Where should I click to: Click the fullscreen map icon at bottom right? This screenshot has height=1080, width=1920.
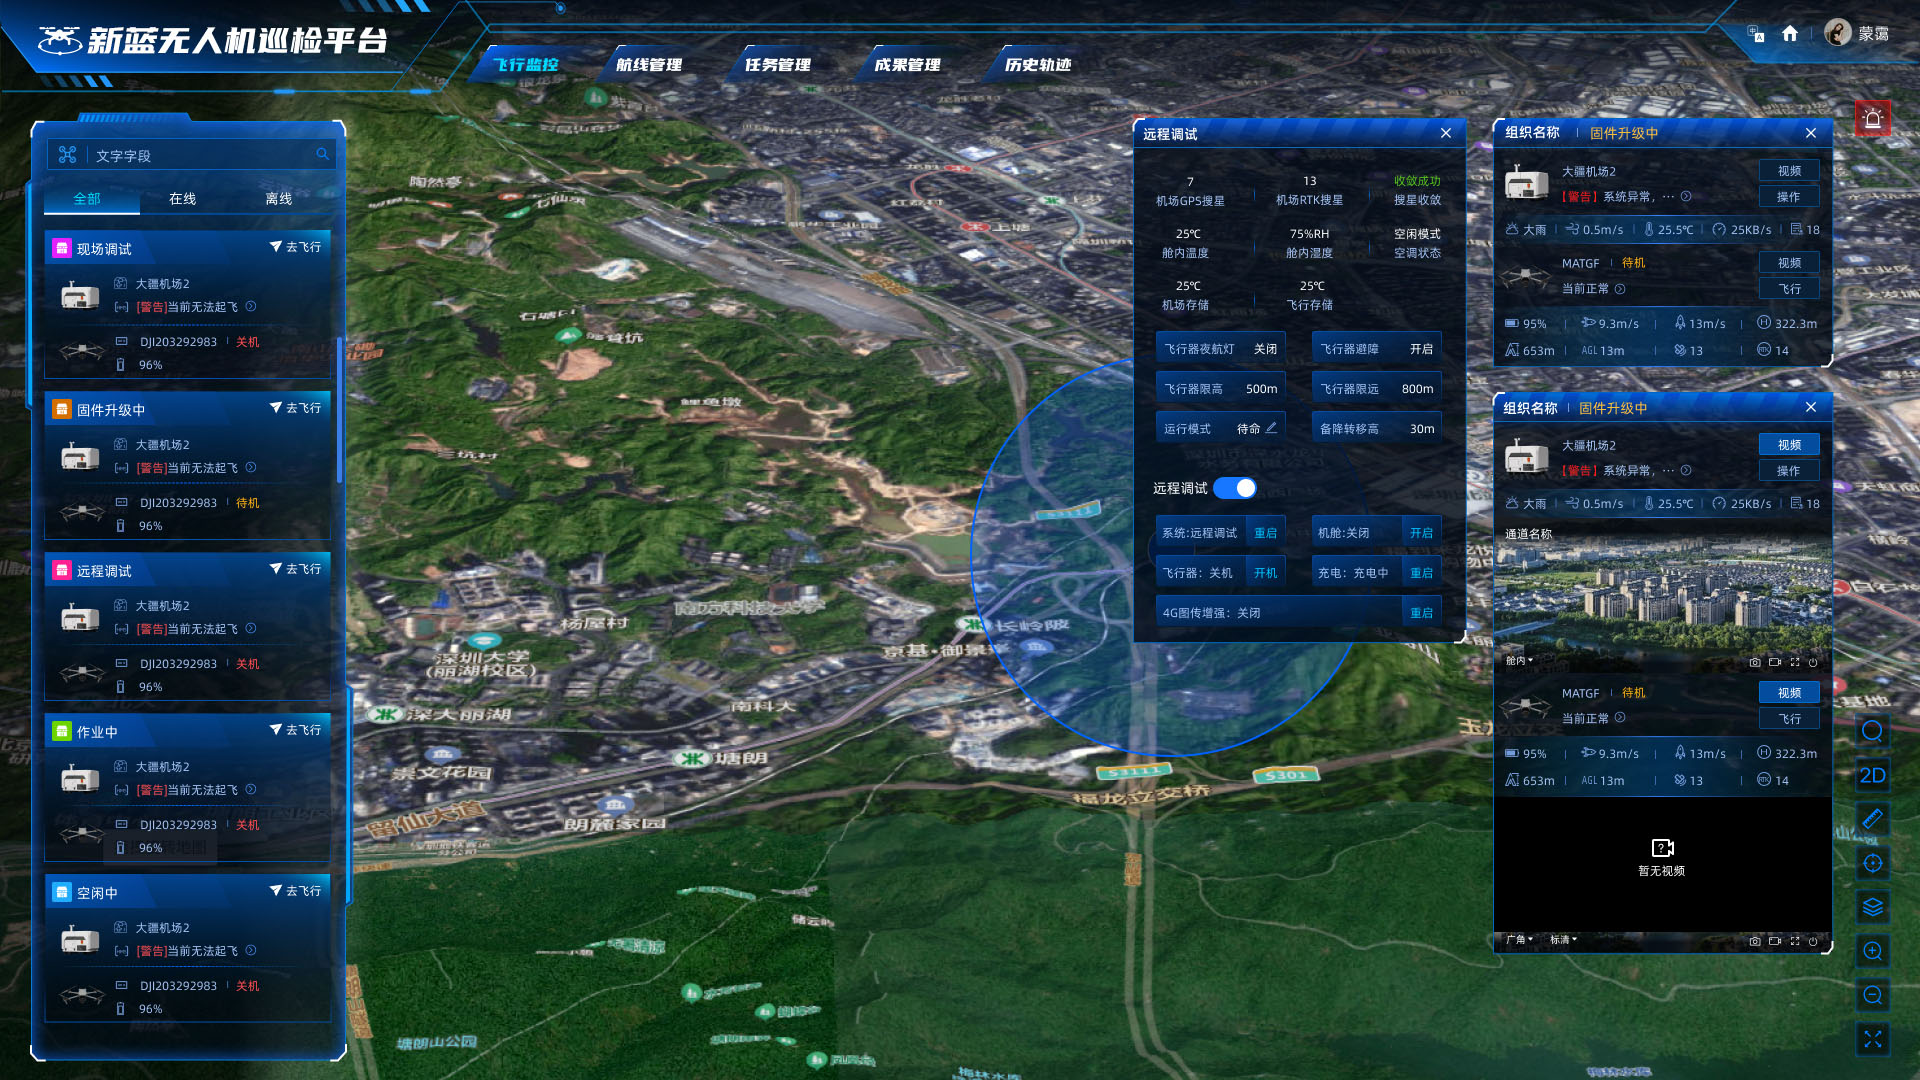[1872, 1039]
